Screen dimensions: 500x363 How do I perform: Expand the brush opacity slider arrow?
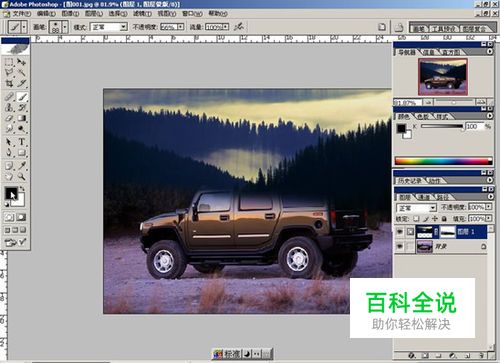click(181, 27)
